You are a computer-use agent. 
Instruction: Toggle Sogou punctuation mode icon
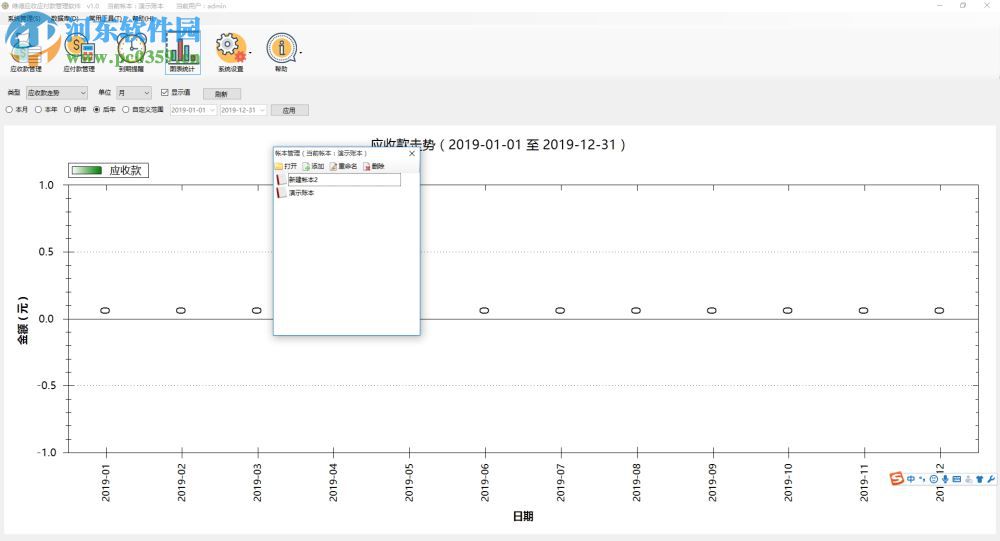[x=922, y=479]
